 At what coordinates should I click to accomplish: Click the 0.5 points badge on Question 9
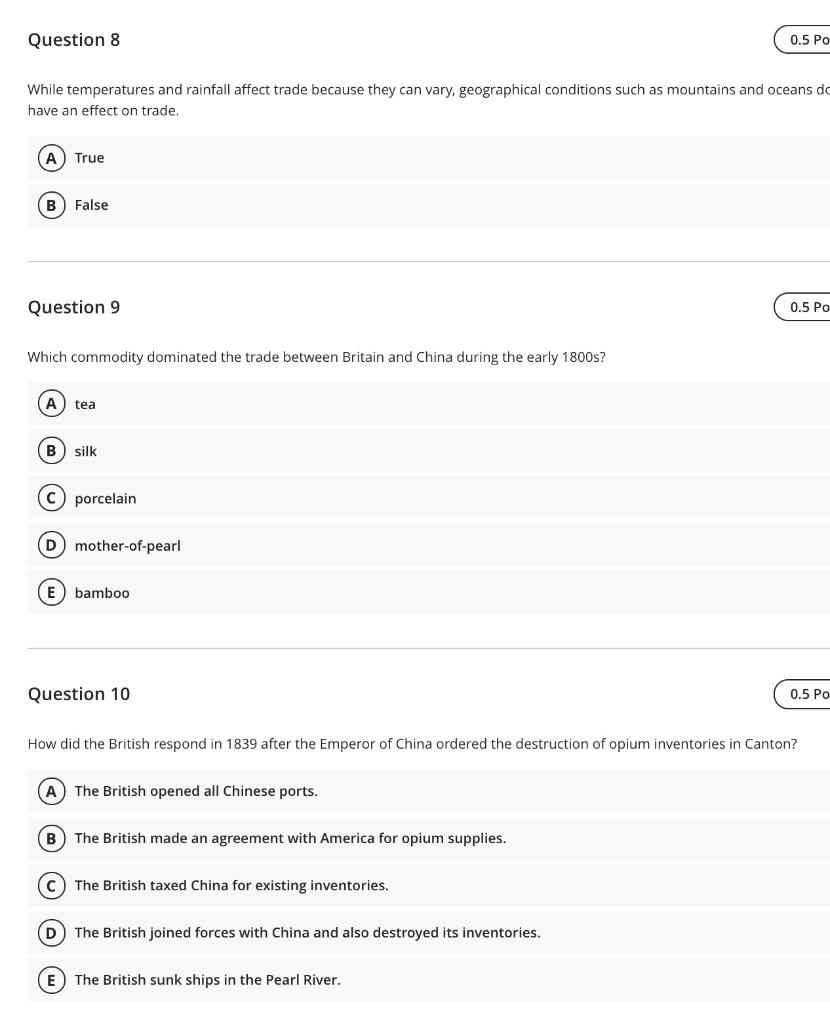[x=805, y=306]
